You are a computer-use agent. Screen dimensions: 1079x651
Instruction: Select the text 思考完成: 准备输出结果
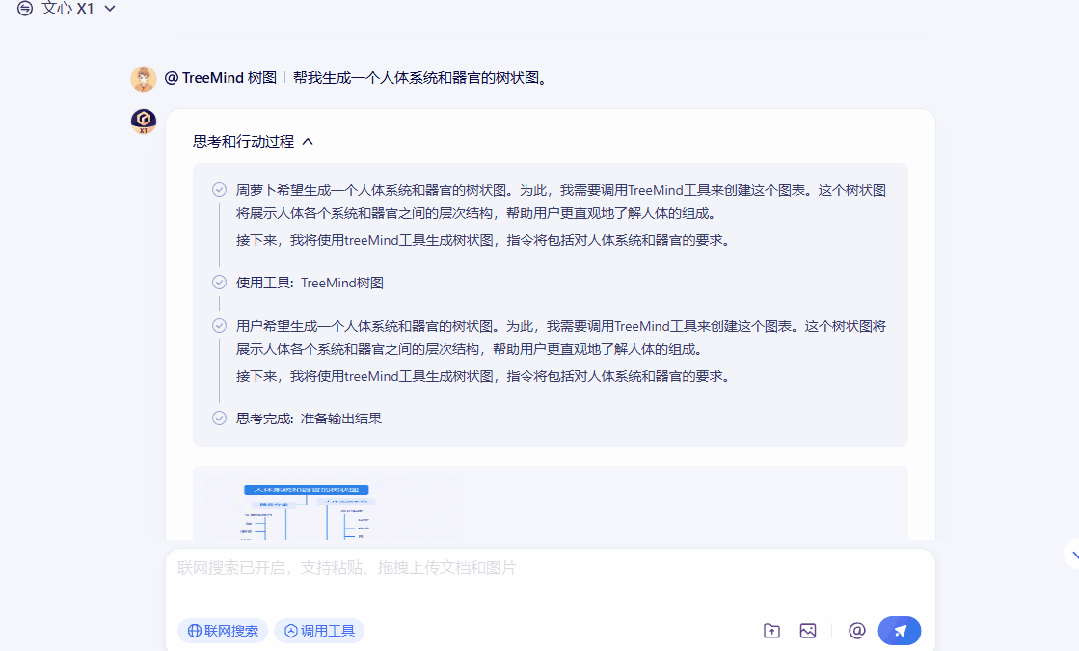coord(308,418)
